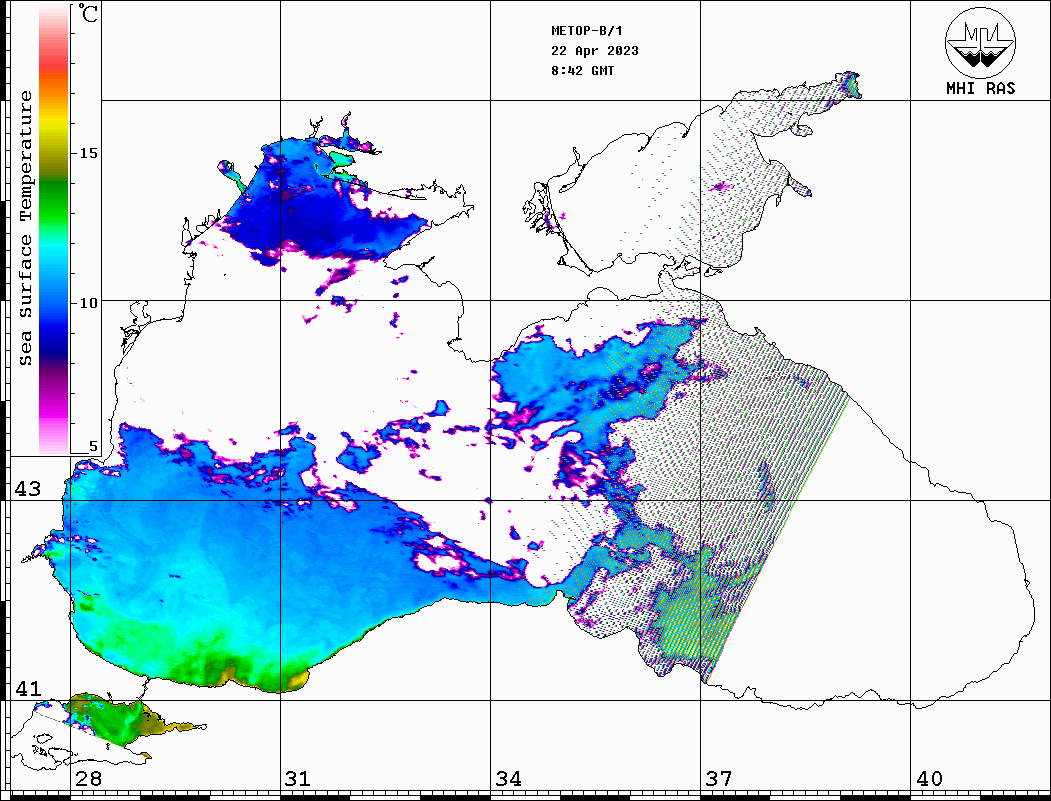Click the latitude label 41

click(27, 689)
